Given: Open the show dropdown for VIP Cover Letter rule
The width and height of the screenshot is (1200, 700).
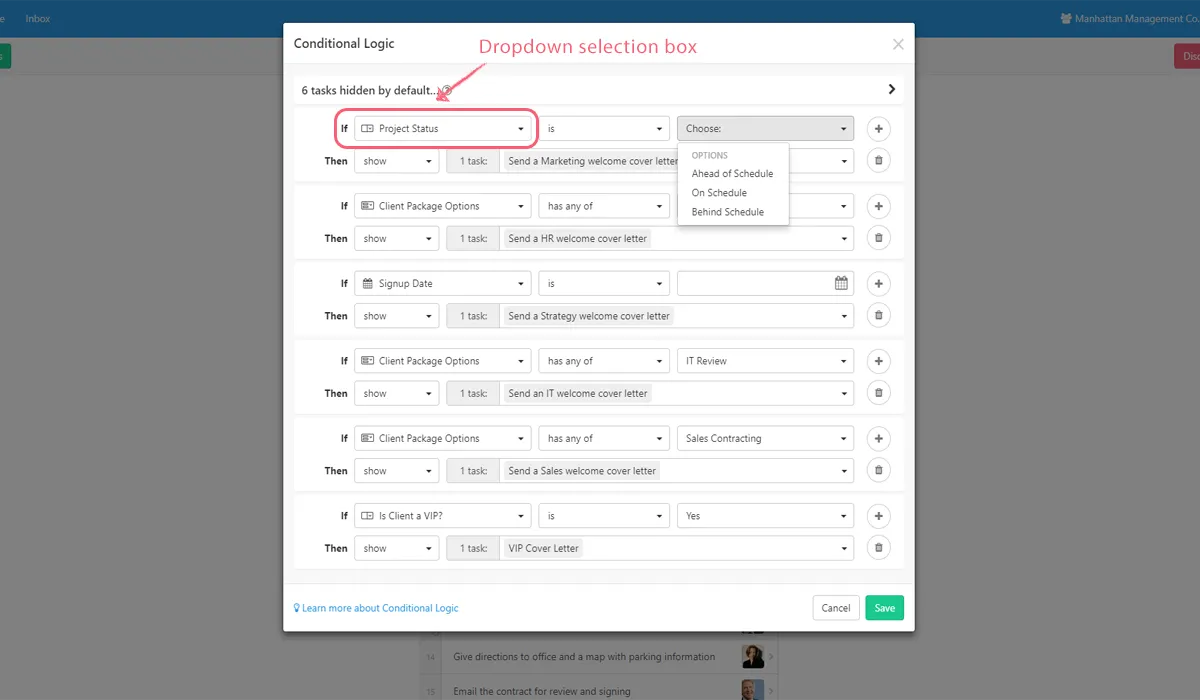Looking at the screenshot, I should (x=396, y=548).
